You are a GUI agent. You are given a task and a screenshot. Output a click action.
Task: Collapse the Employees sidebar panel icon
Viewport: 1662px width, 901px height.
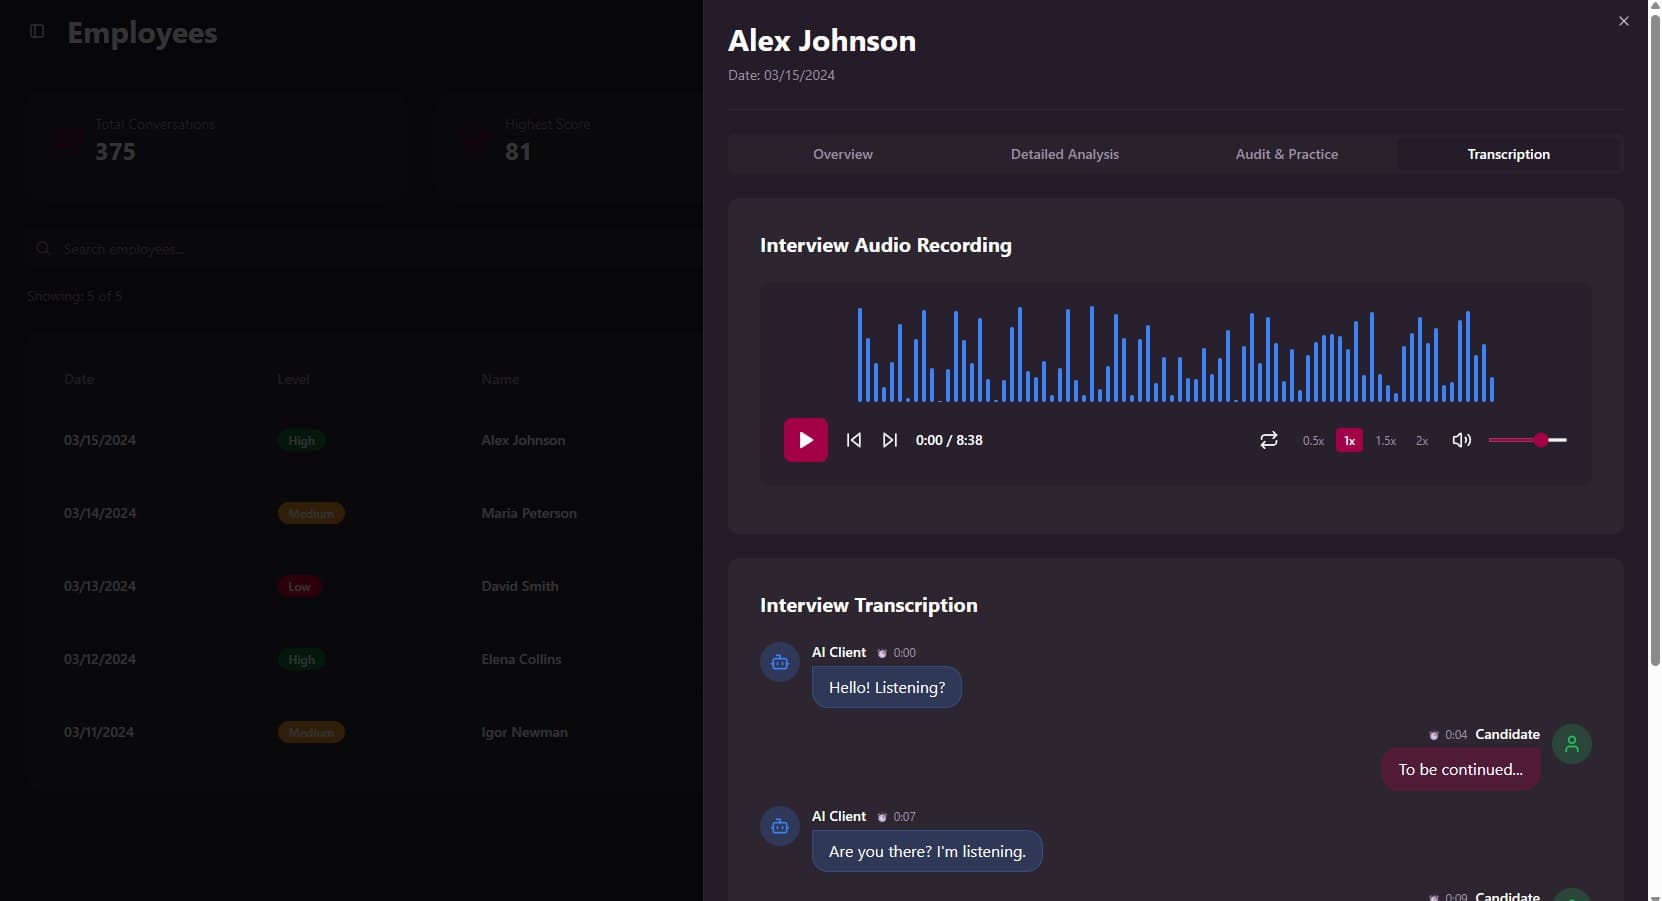coord(37,31)
